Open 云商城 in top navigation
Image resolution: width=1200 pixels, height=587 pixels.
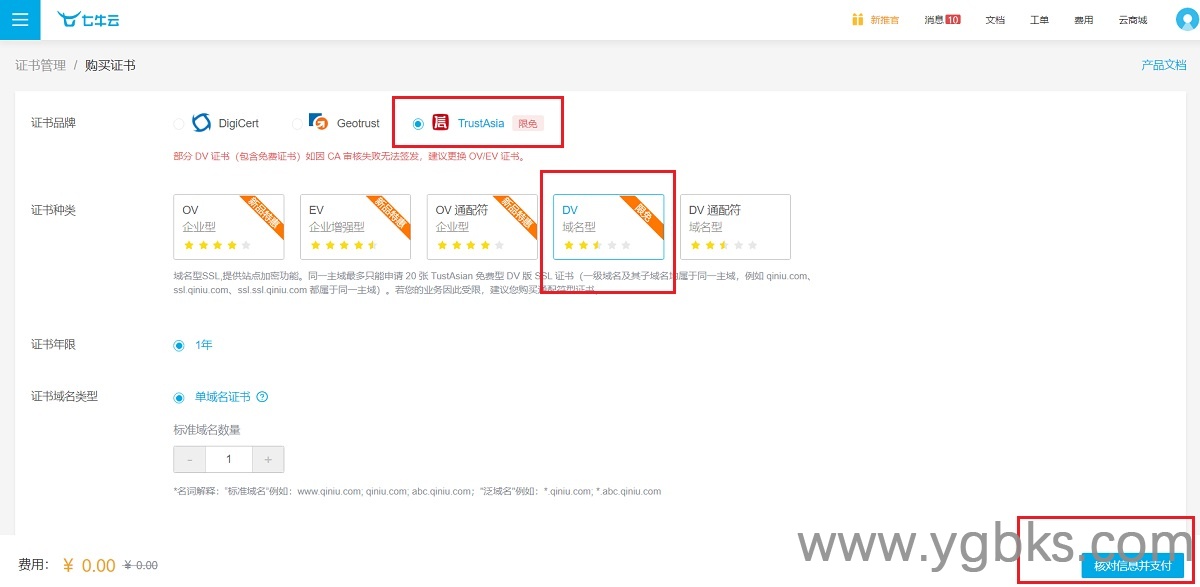[1132, 20]
